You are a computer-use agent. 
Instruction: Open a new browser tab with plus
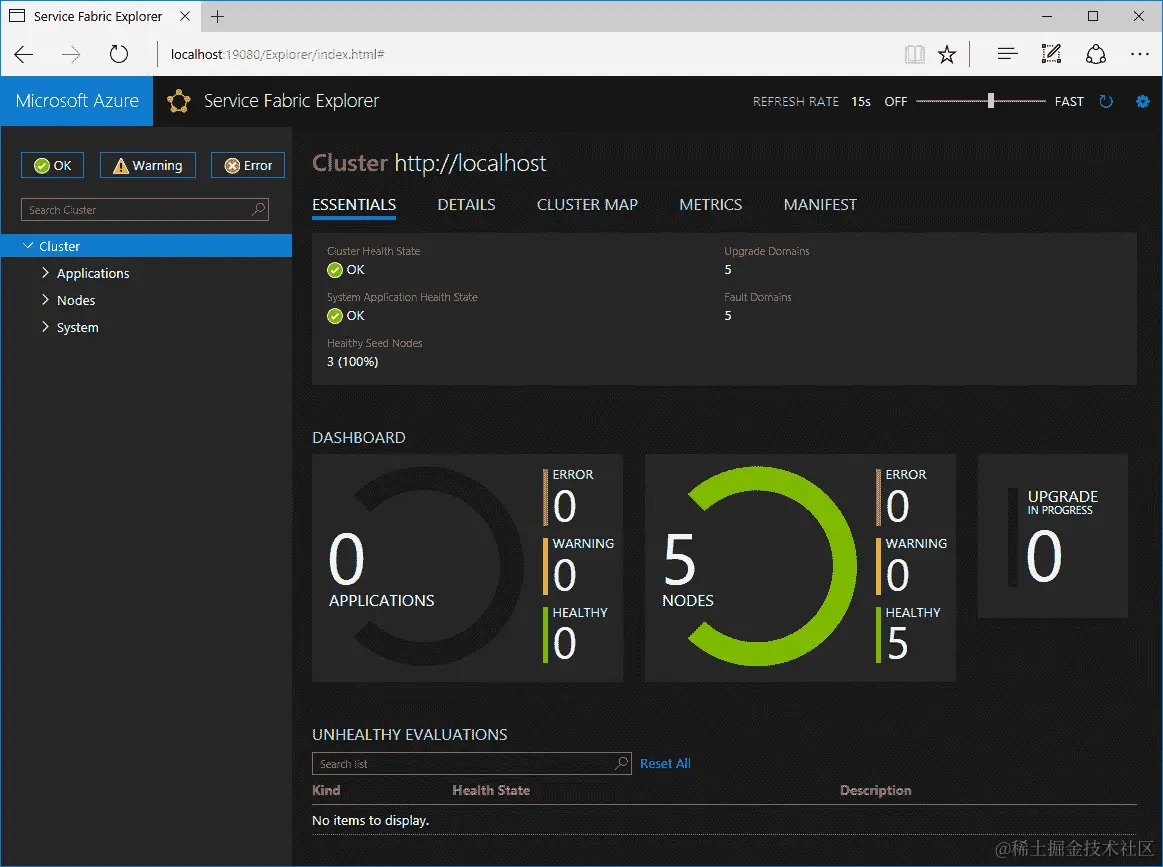217,16
